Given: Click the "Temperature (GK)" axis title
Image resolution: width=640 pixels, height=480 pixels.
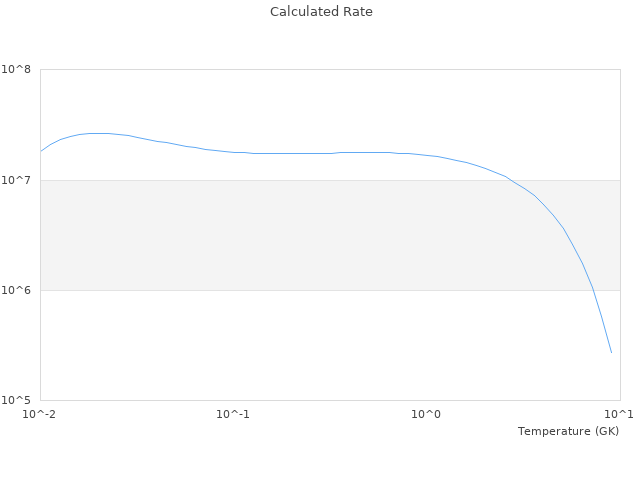Looking at the screenshot, I should click(568, 431).
